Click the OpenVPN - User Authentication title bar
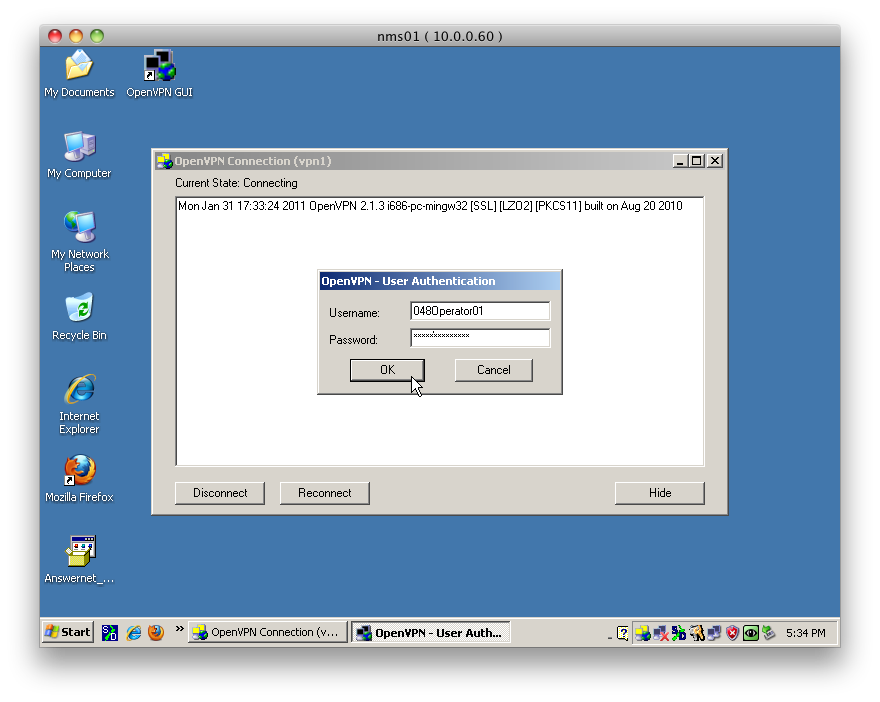 pos(439,281)
